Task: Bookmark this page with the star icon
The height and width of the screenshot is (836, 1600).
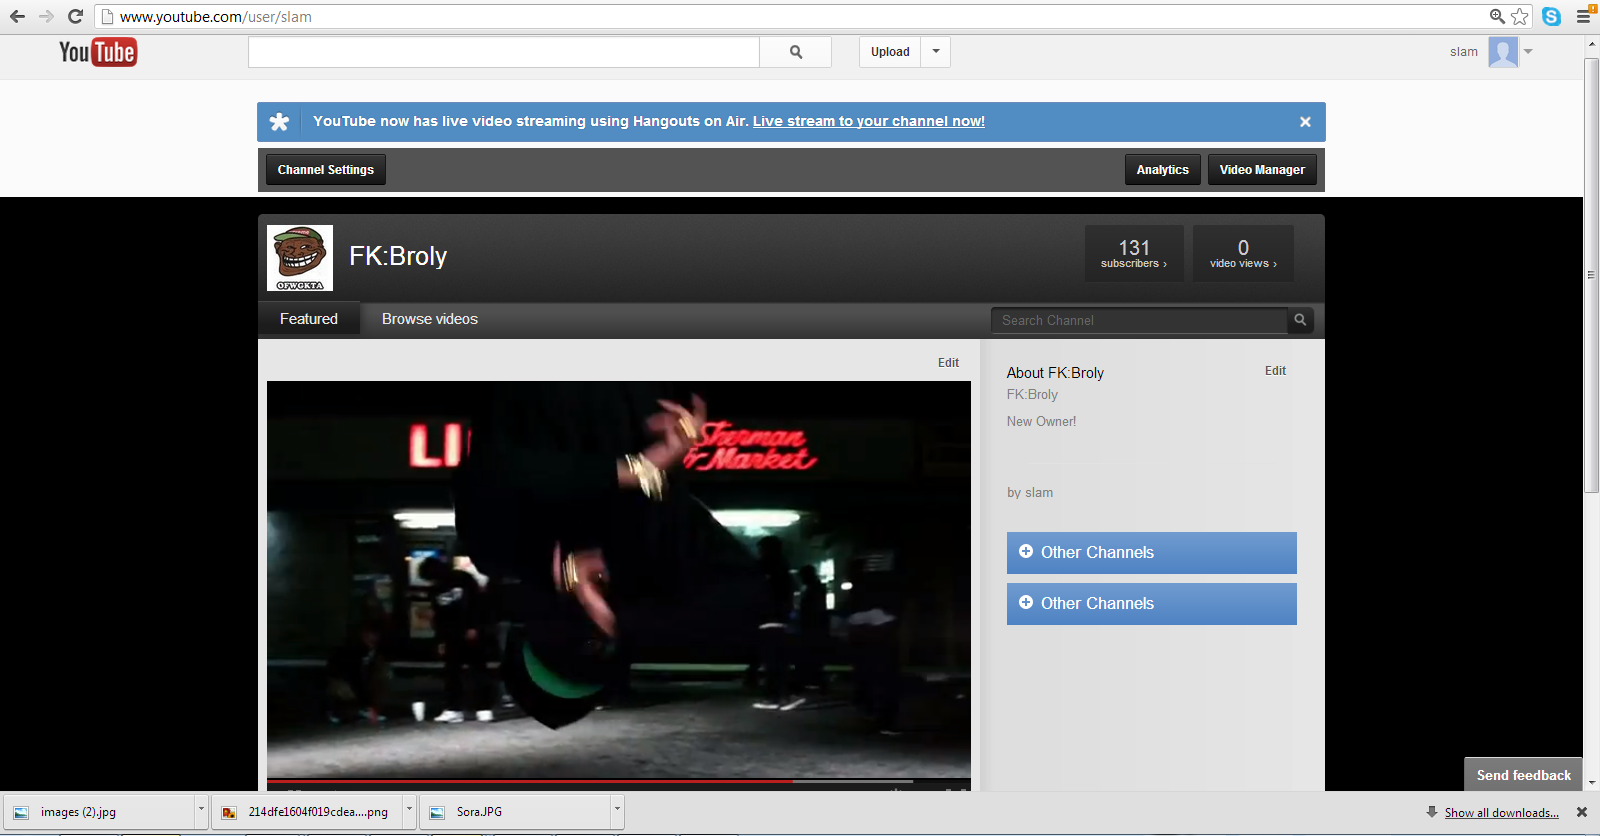Action: pos(1520,16)
